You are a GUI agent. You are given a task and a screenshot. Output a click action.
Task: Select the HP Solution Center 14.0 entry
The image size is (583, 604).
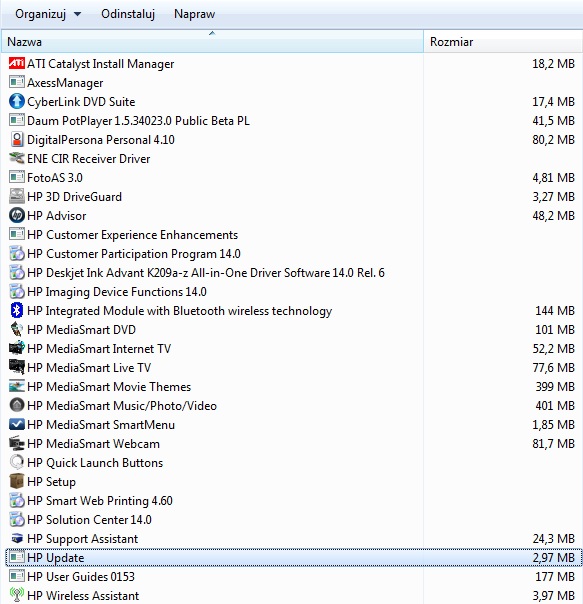pyautogui.click(x=294, y=519)
